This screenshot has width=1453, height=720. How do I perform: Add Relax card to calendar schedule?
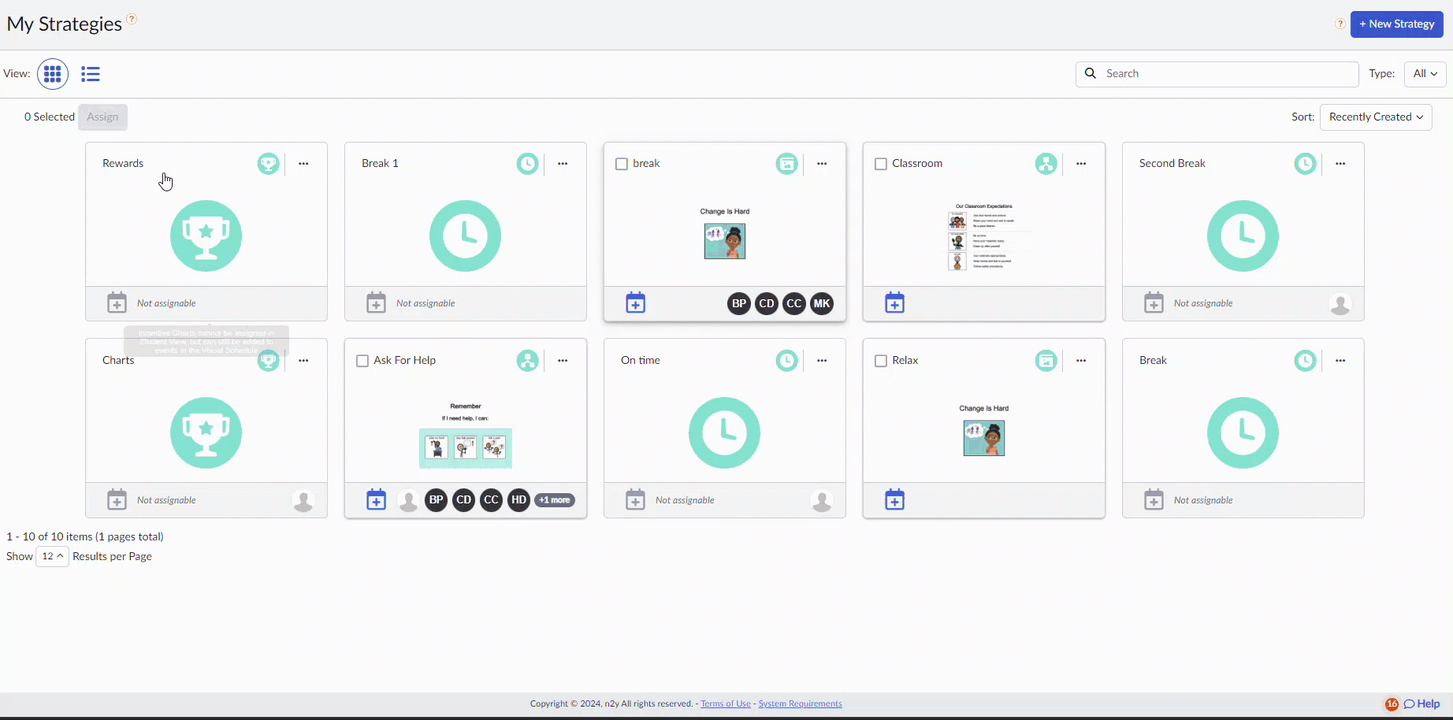pyautogui.click(x=895, y=500)
